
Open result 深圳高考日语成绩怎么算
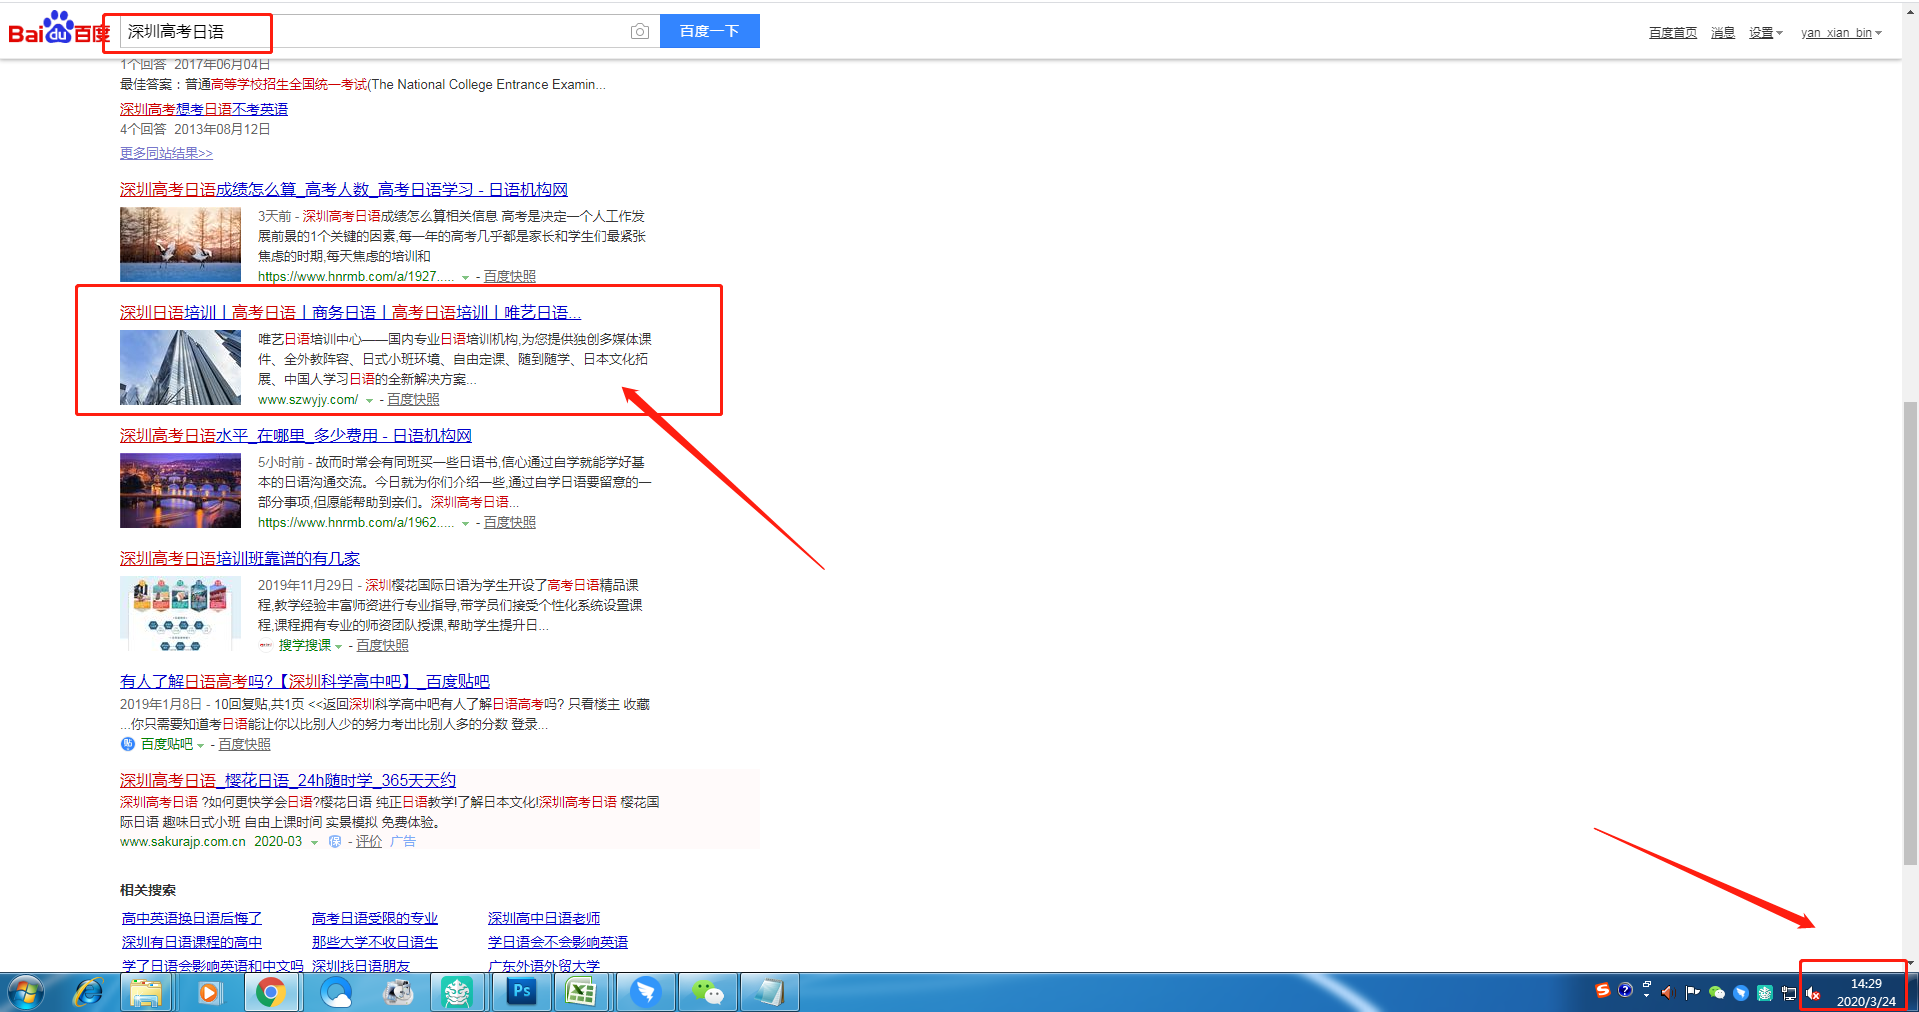tap(344, 189)
